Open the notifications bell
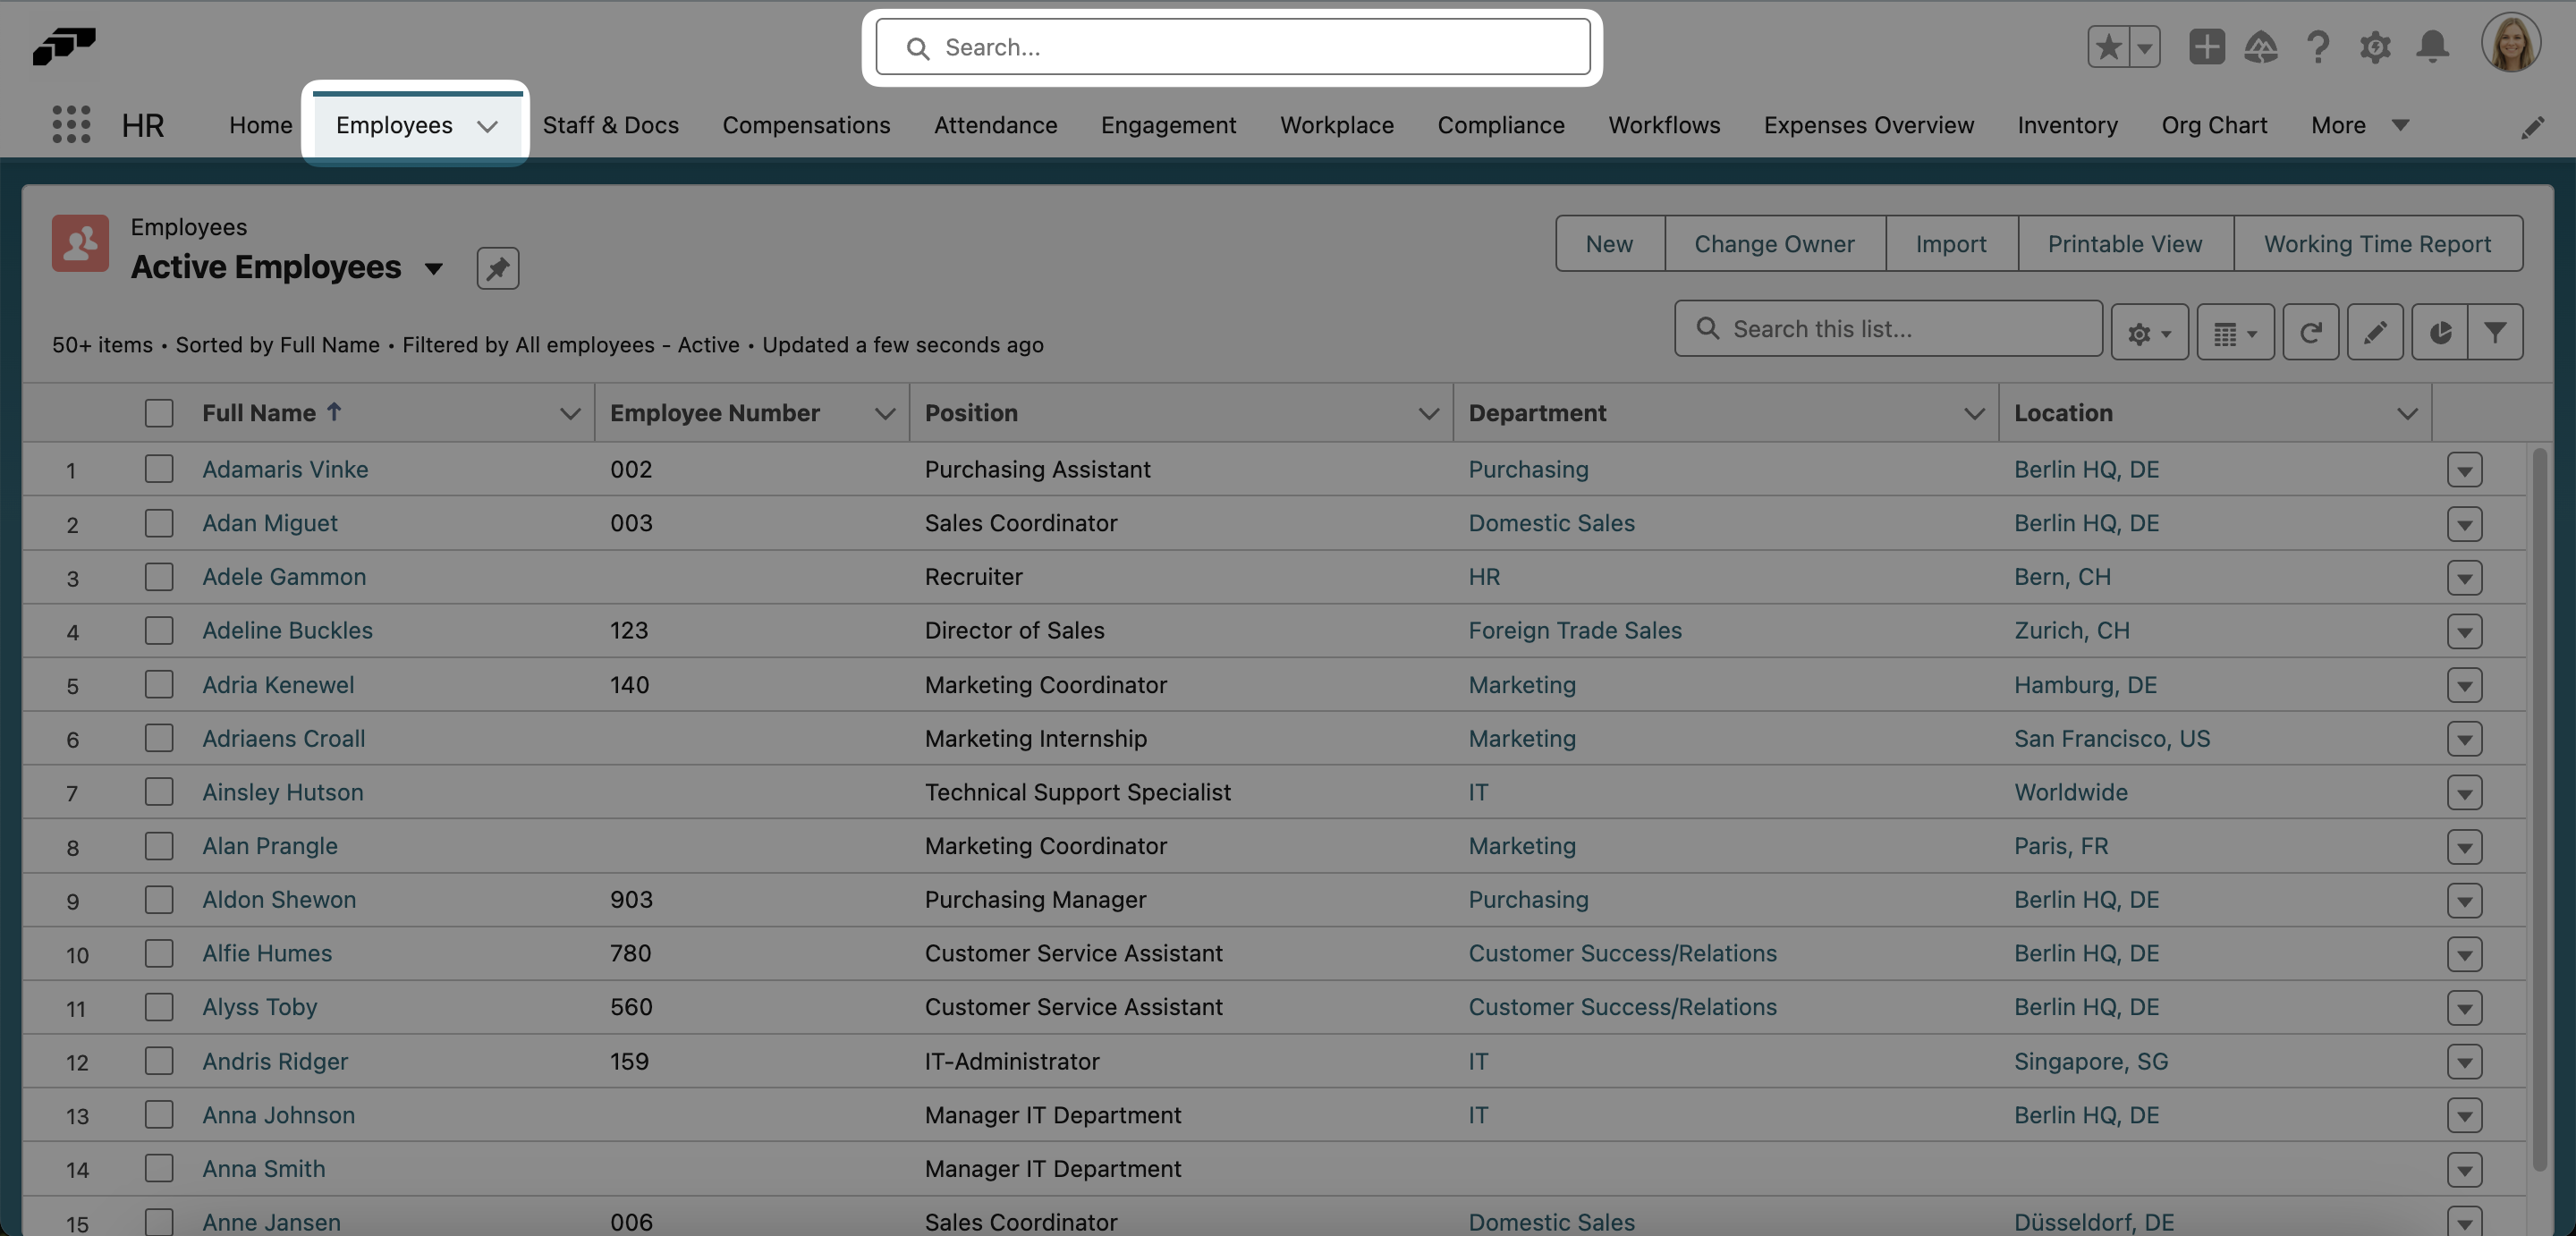The image size is (2576, 1236). point(2432,47)
